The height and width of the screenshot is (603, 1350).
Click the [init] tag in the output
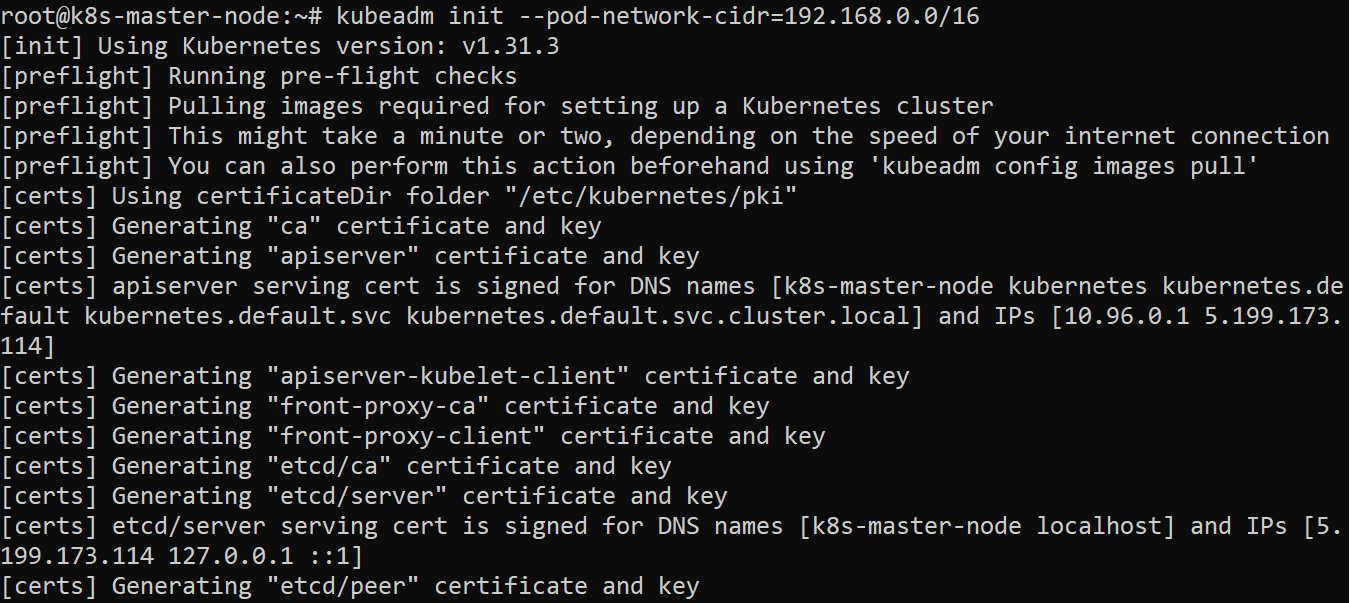[x=43, y=45]
